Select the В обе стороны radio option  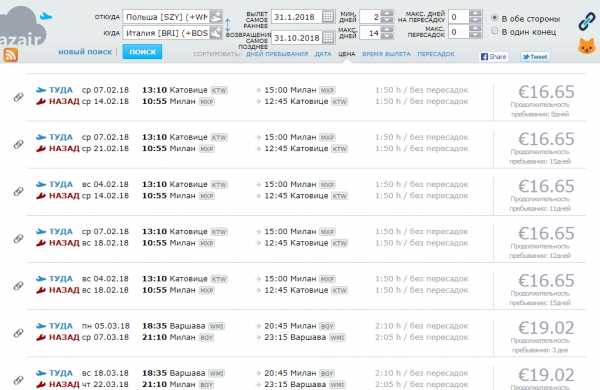pos(495,18)
